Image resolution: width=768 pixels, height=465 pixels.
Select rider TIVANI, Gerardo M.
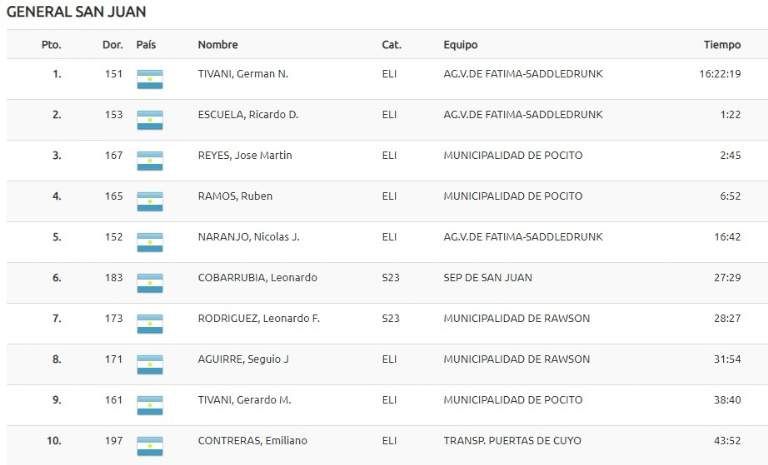click(244, 399)
